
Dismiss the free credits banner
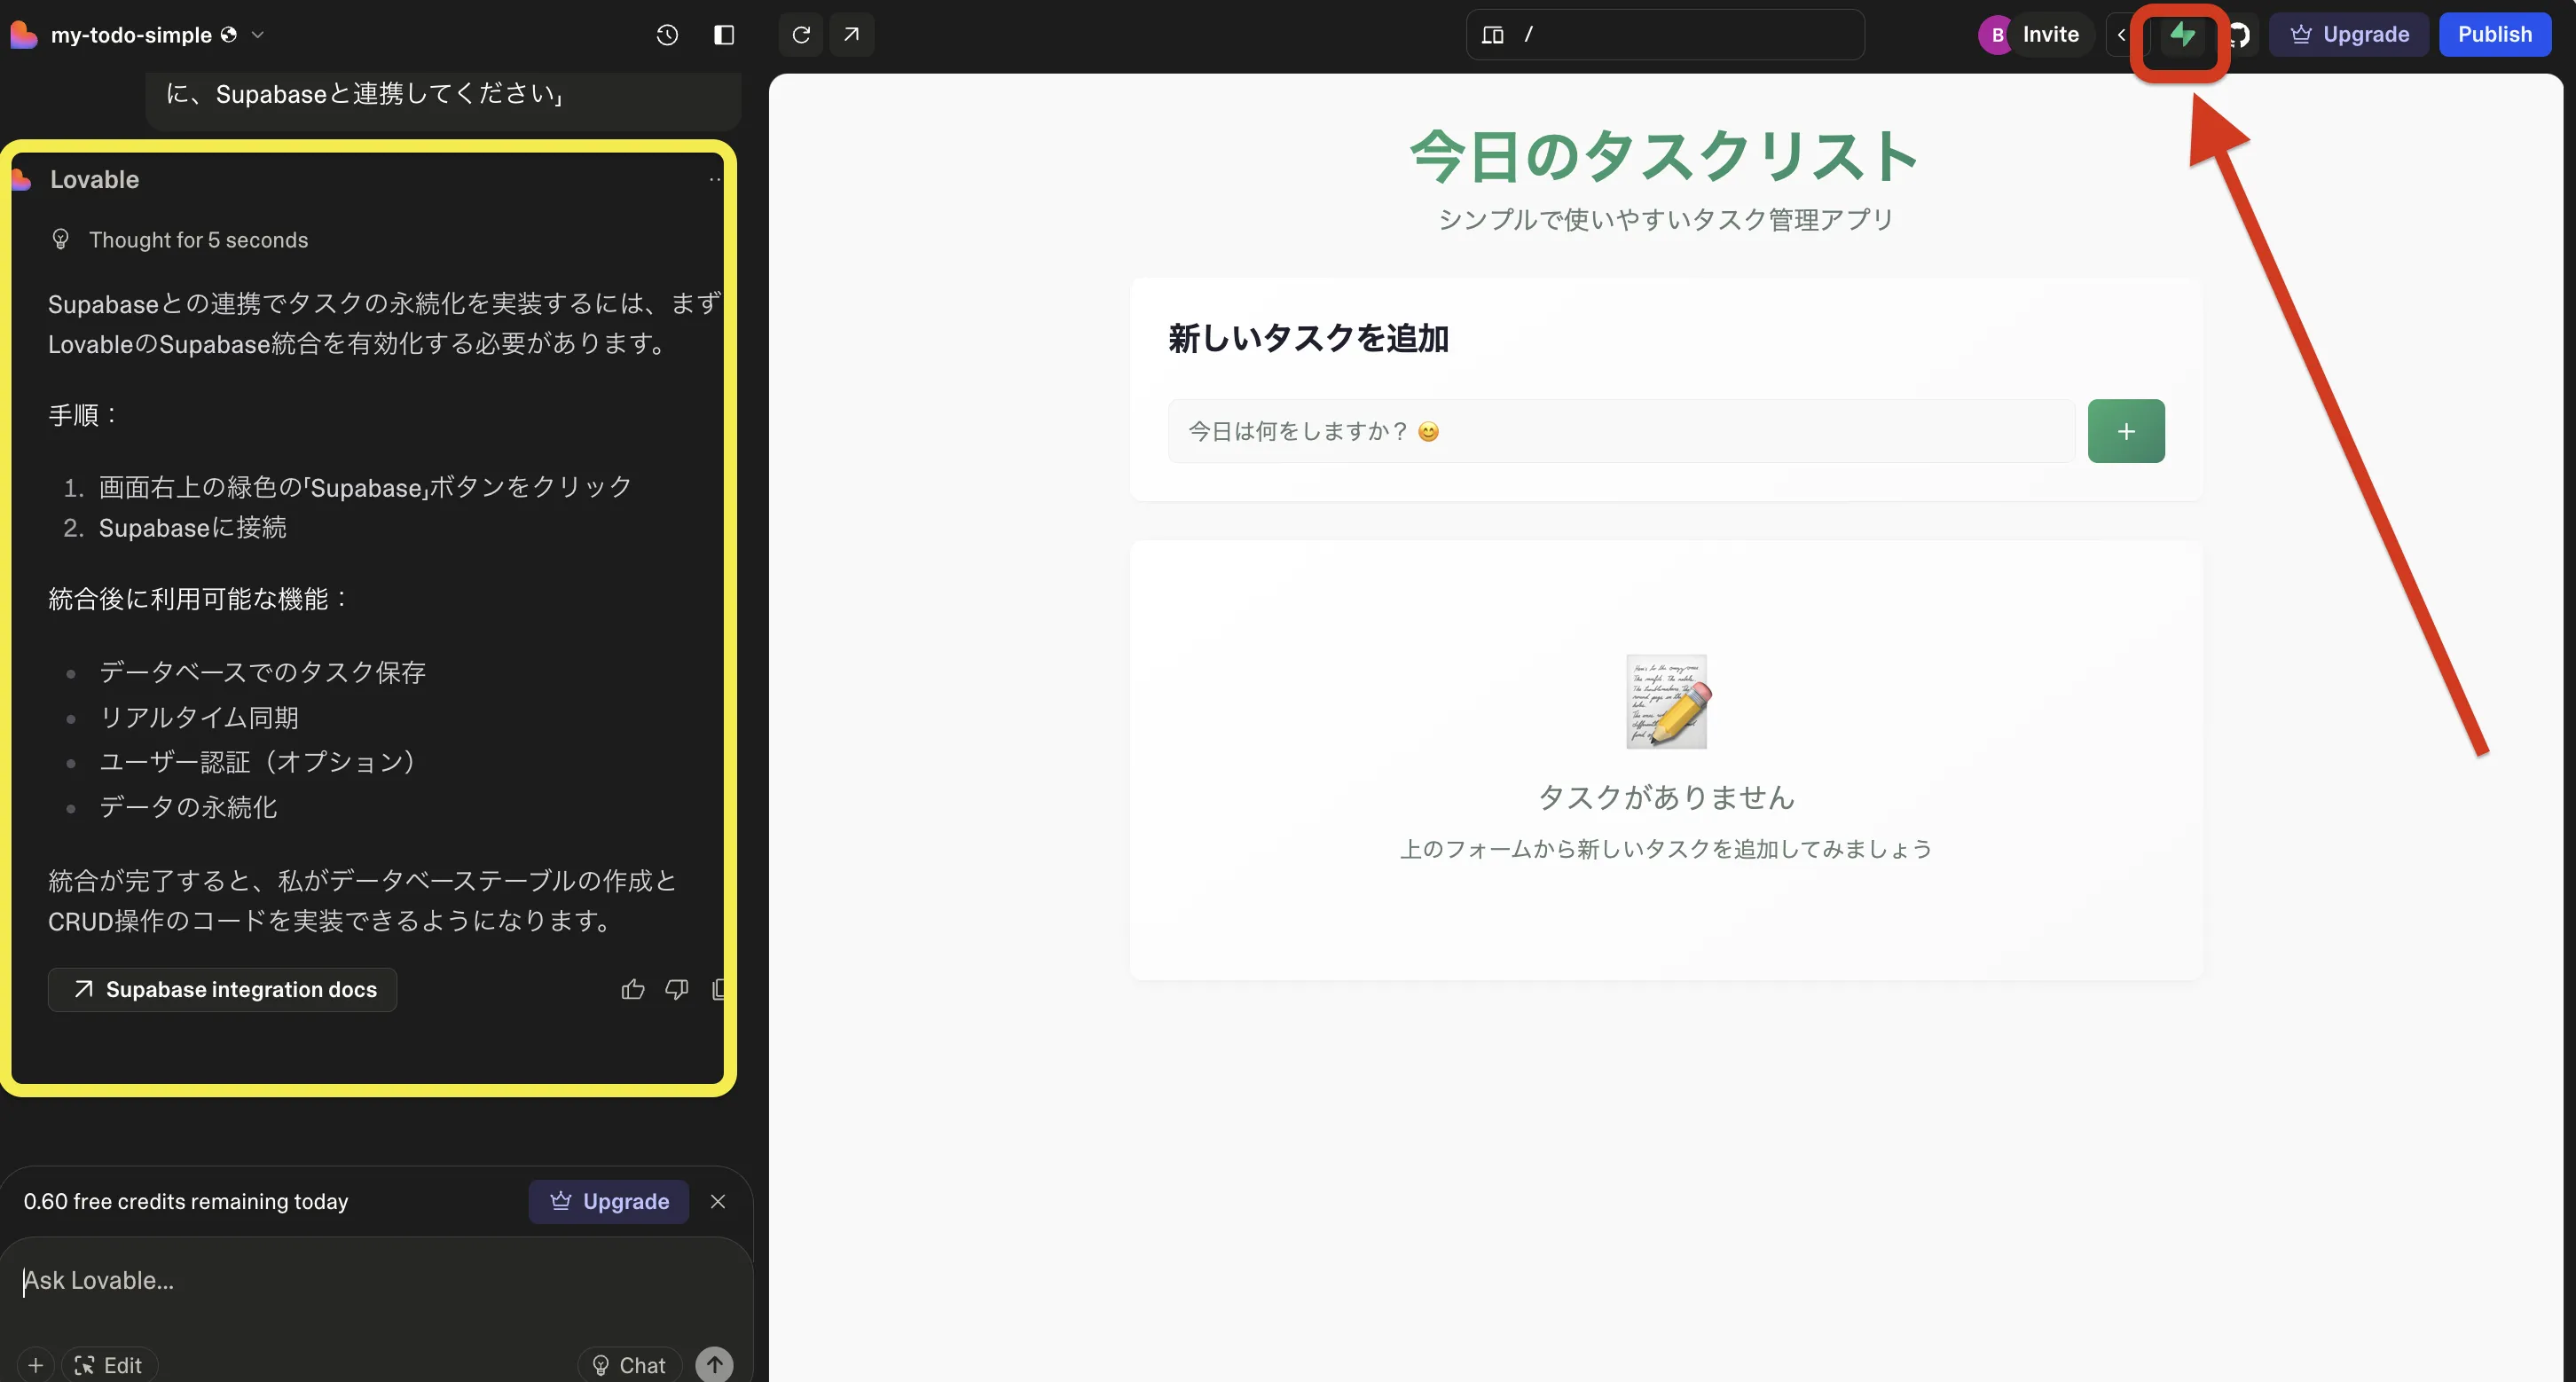pyautogui.click(x=718, y=1201)
